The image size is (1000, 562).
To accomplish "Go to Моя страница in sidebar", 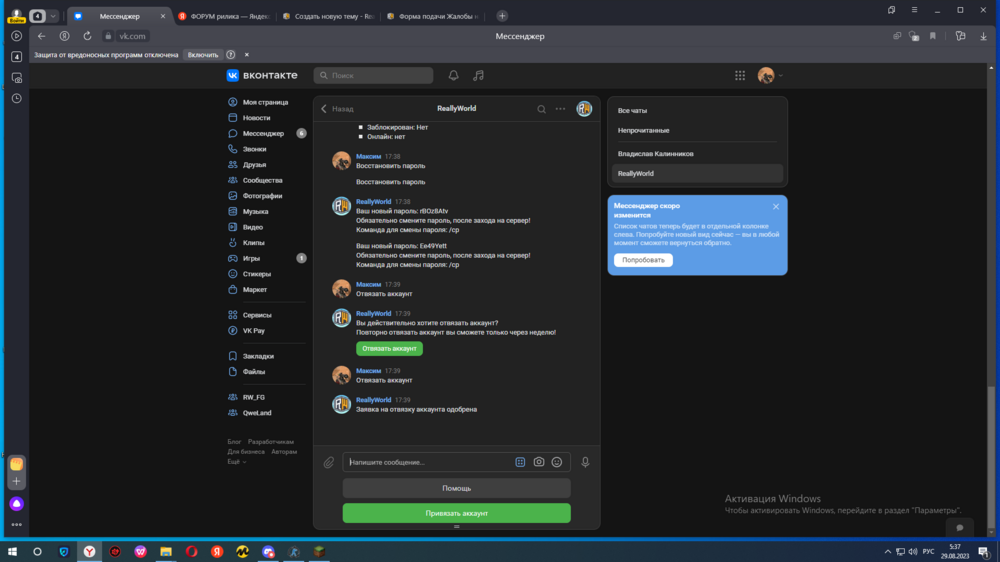I will [266, 102].
